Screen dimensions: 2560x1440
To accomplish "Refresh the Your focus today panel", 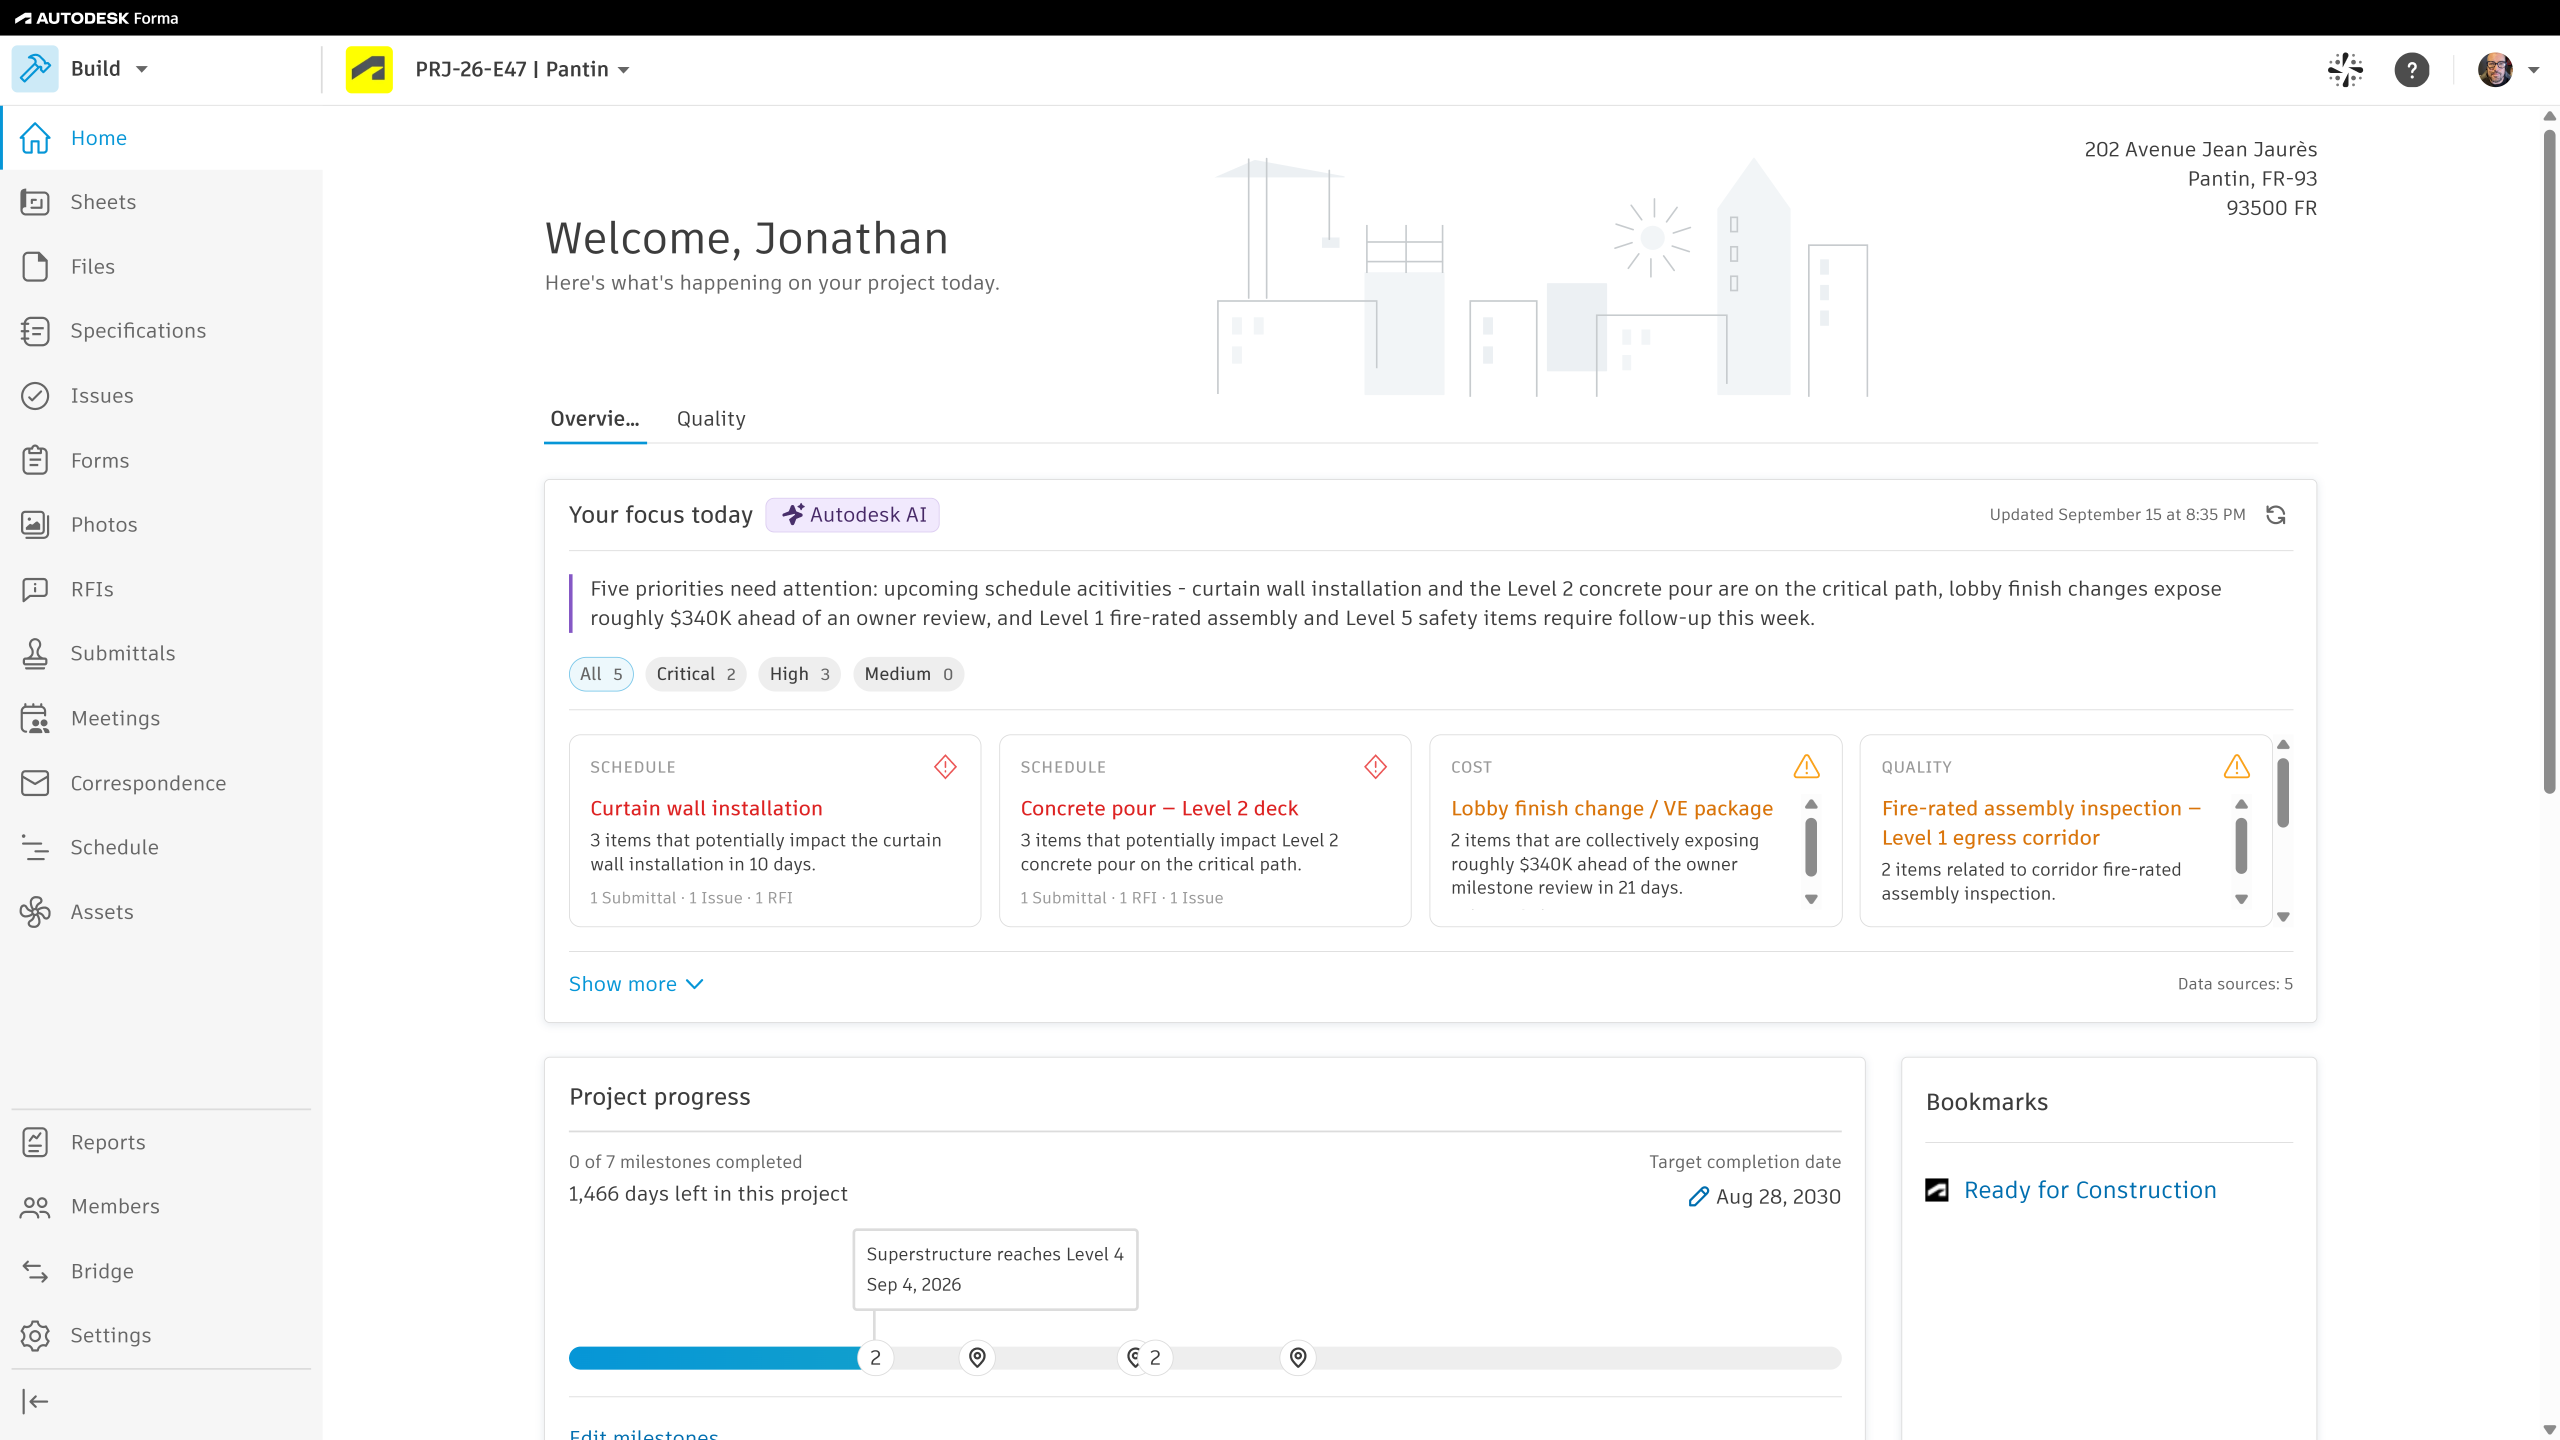I will point(2276,515).
